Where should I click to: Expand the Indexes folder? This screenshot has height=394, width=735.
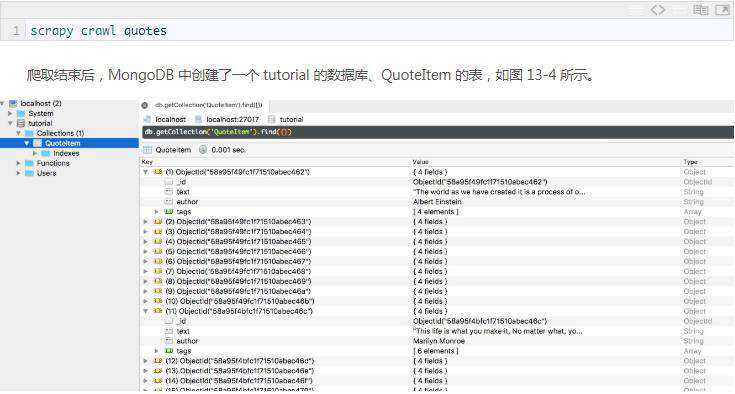35,153
